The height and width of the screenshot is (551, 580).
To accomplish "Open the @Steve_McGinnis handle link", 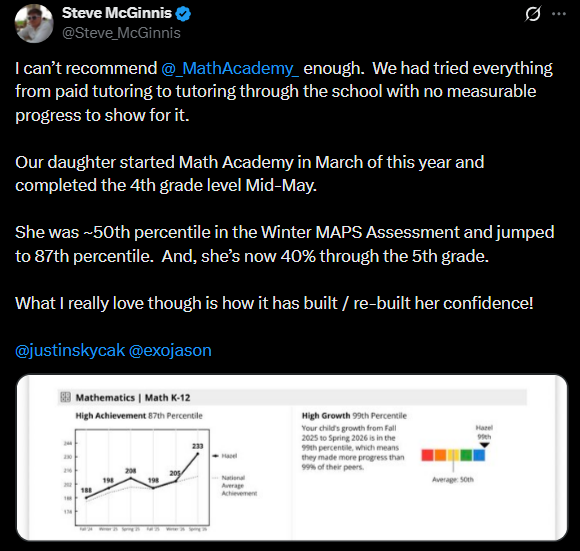I will pos(121,33).
